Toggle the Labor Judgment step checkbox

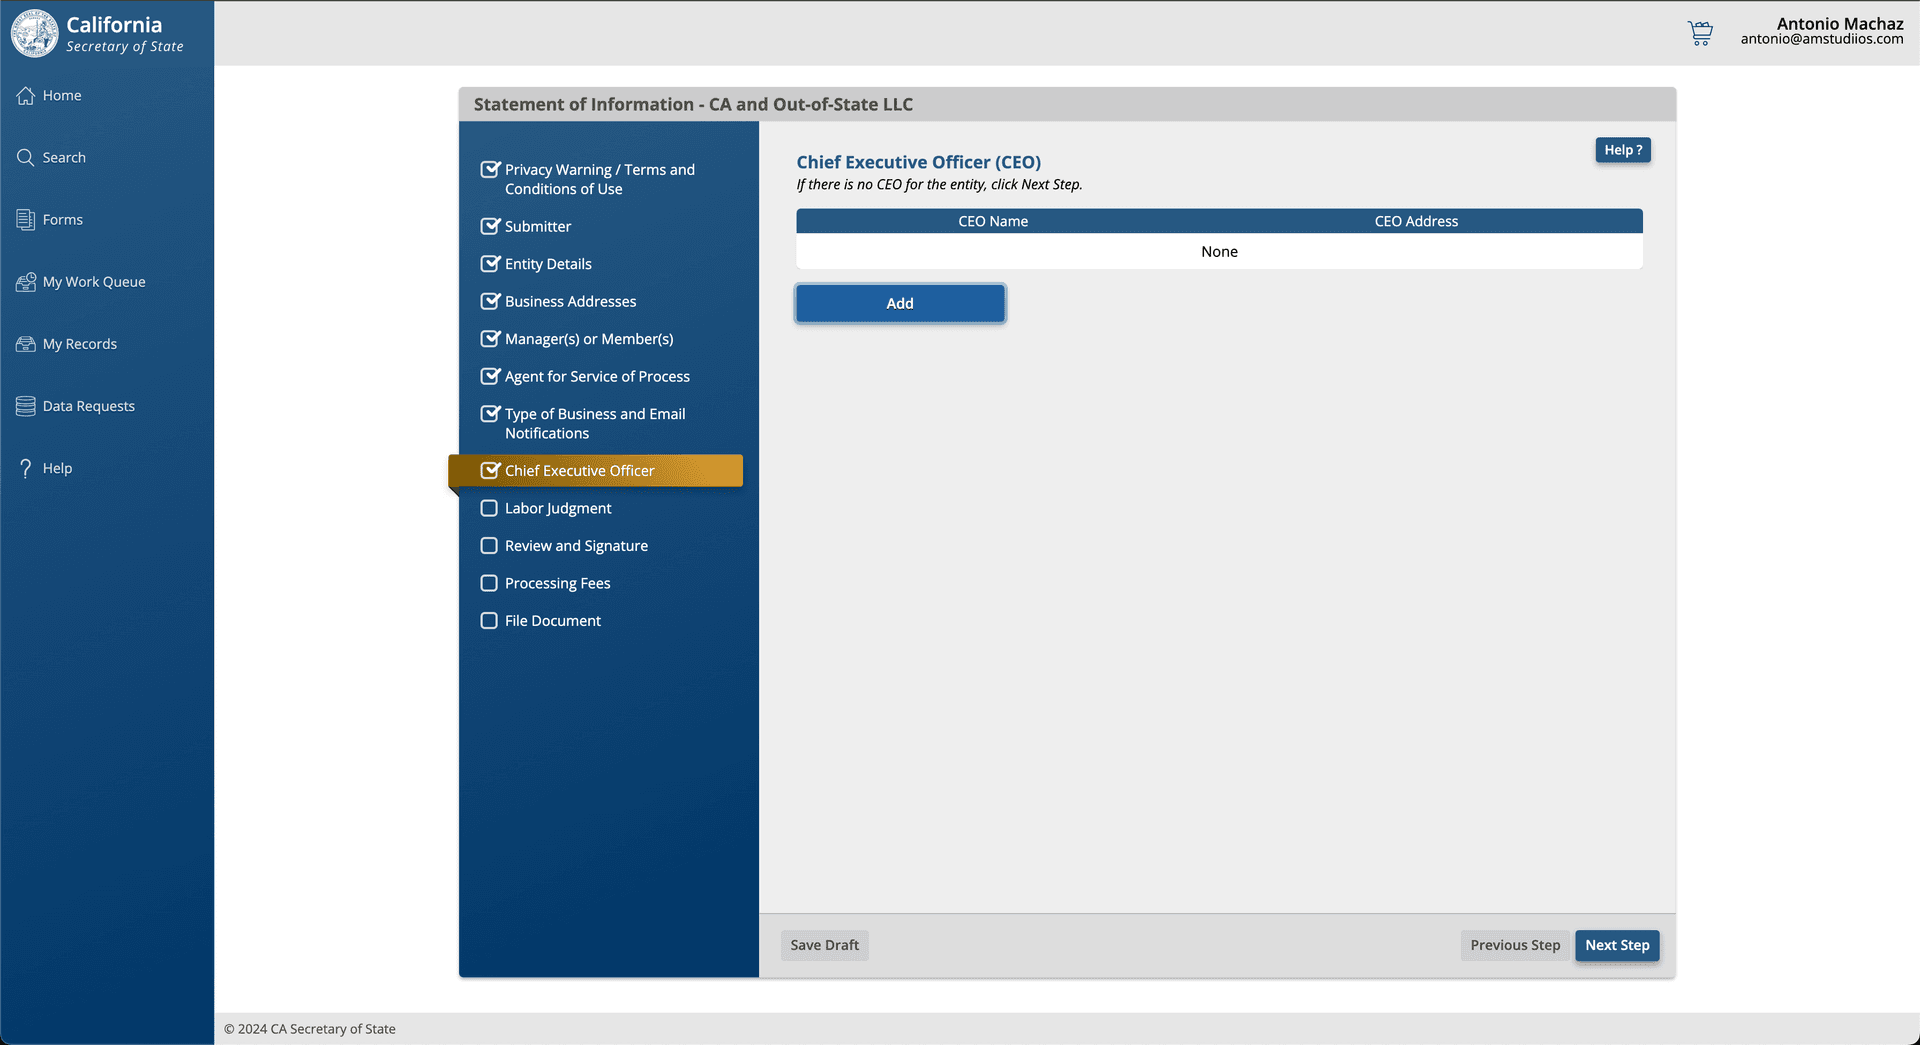pyautogui.click(x=489, y=508)
